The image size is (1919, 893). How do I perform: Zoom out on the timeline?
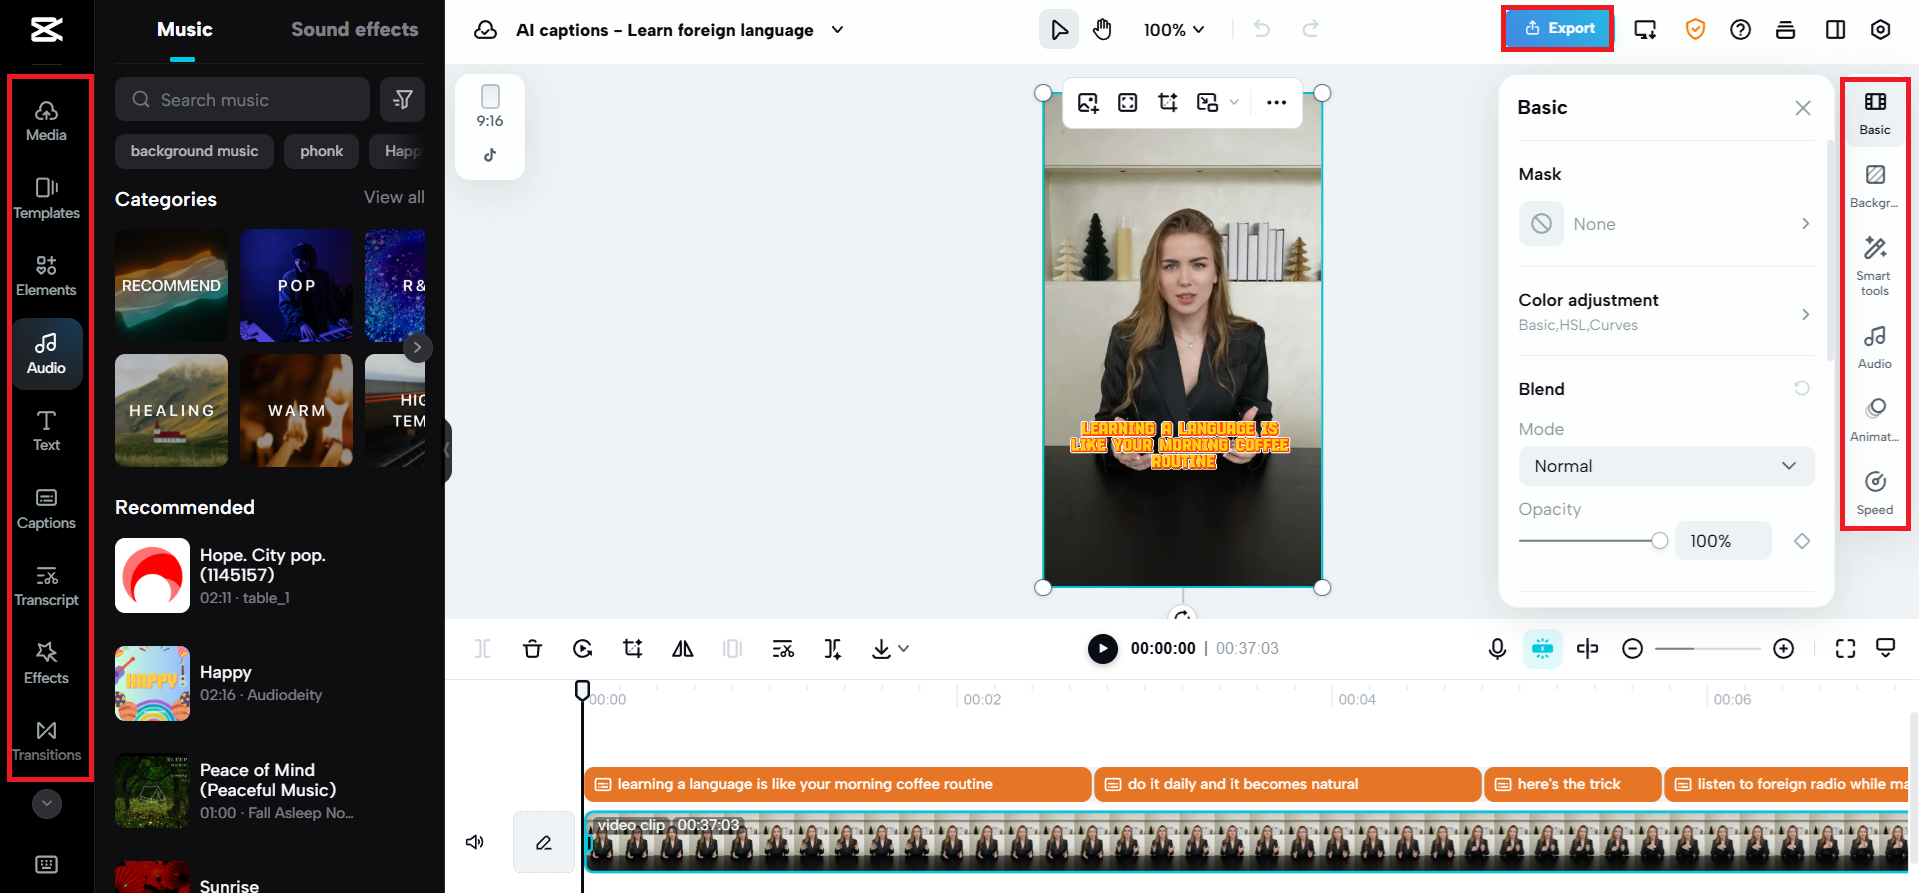coord(1632,649)
